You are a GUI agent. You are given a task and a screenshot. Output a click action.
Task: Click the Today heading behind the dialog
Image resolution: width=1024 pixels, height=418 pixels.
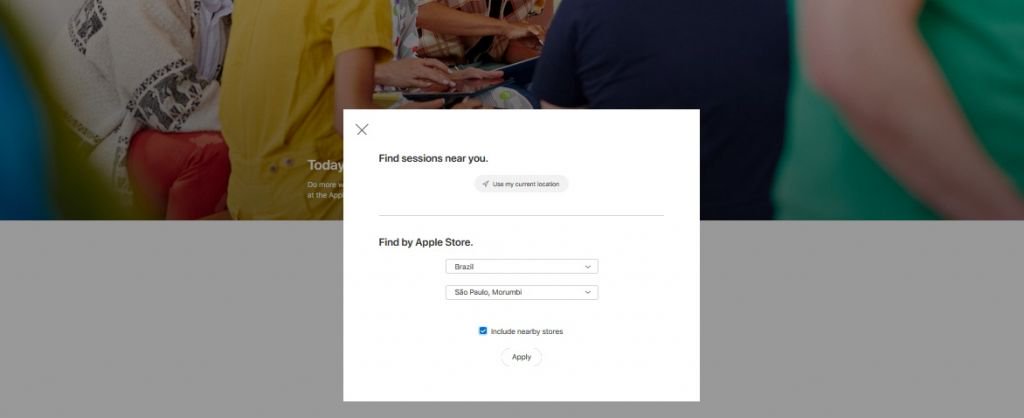coord(325,165)
